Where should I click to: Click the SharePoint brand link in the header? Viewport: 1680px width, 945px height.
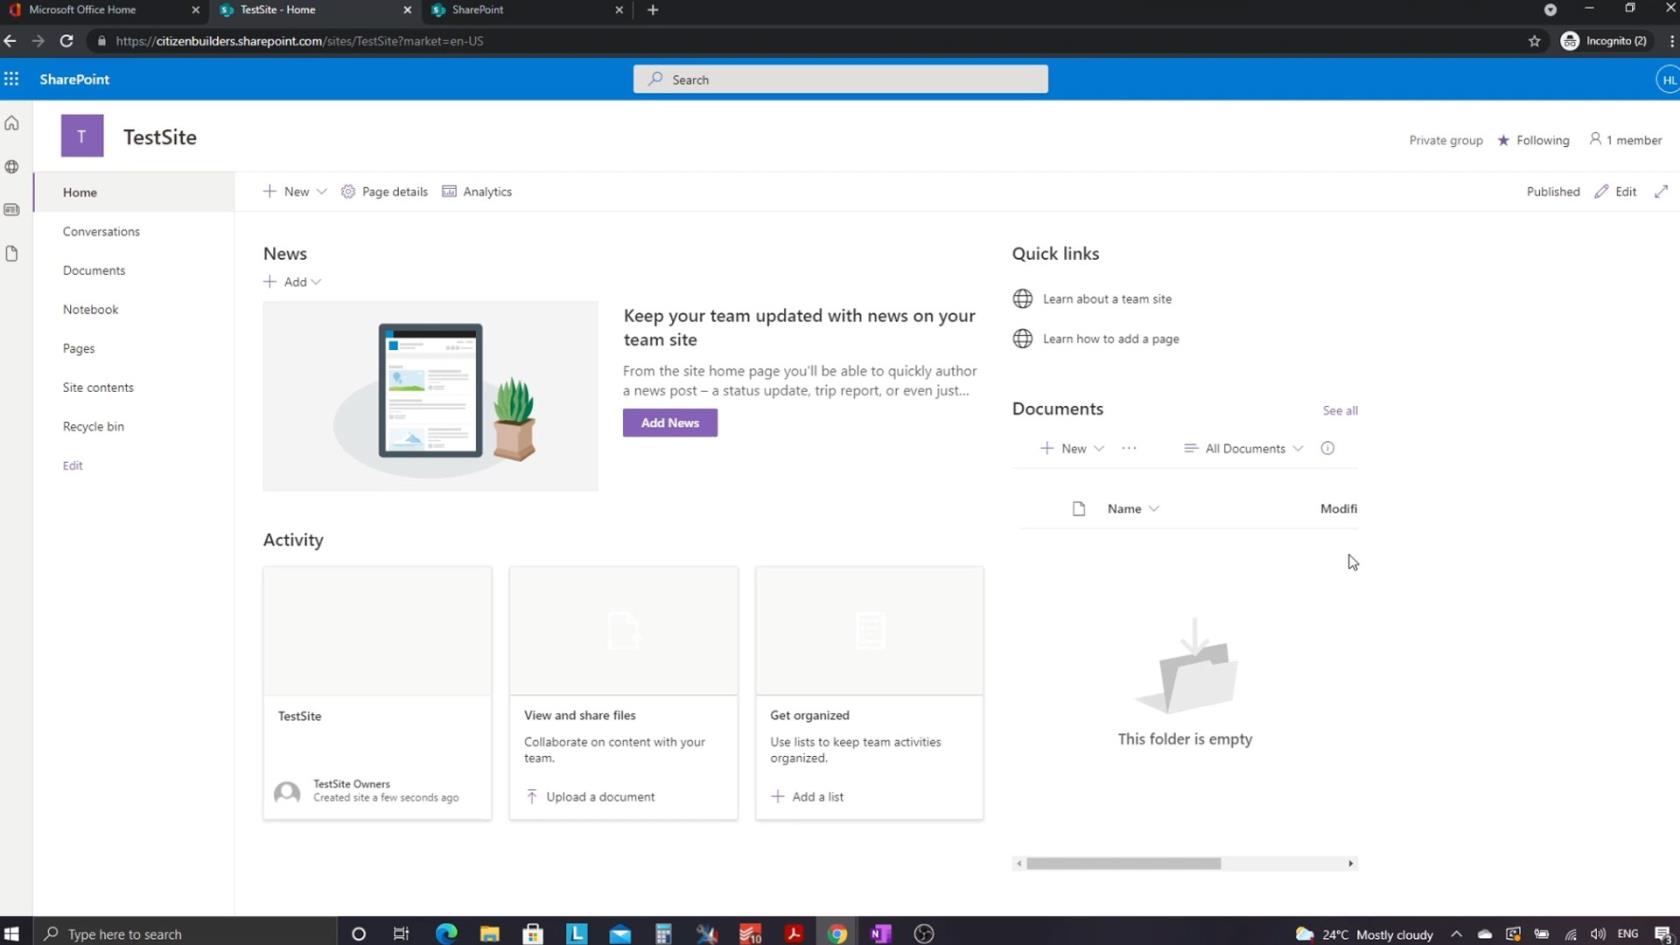(75, 79)
